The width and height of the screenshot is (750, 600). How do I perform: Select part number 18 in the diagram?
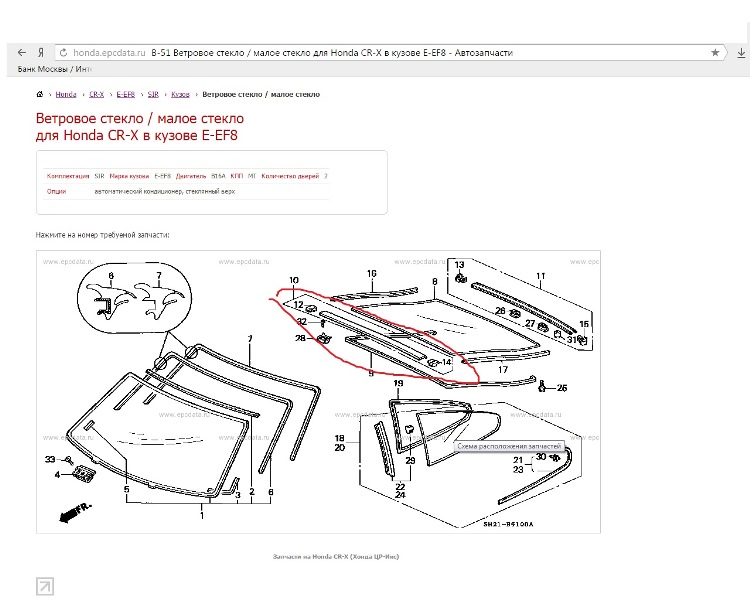pyautogui.click(x=339, y=438)
